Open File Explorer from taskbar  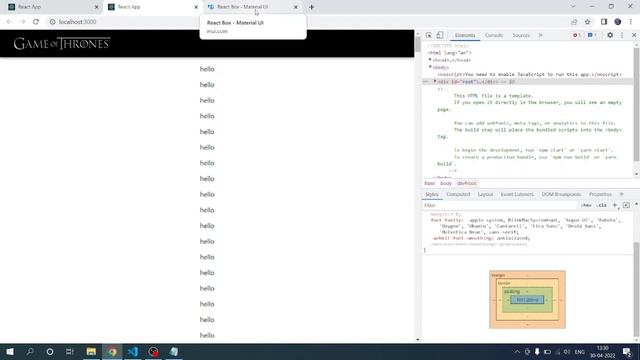pos(91,351)
